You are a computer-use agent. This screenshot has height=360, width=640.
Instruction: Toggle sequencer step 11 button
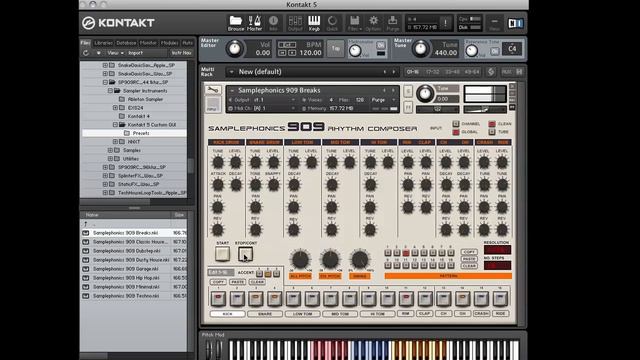coord(406,299)
